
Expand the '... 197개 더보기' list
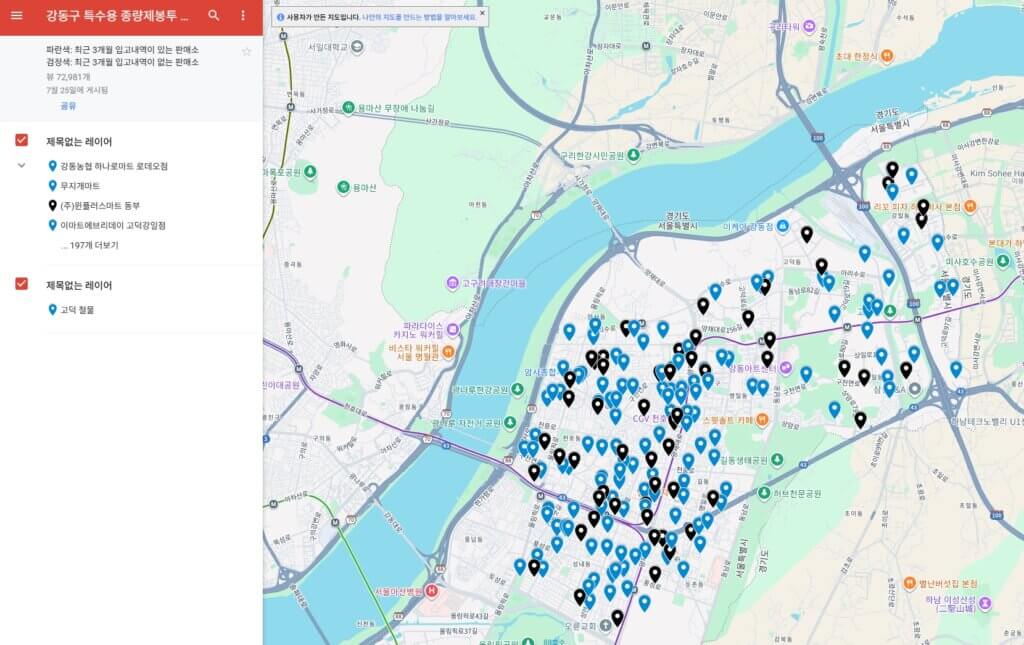pyautogui.click(x=89, y=245)
